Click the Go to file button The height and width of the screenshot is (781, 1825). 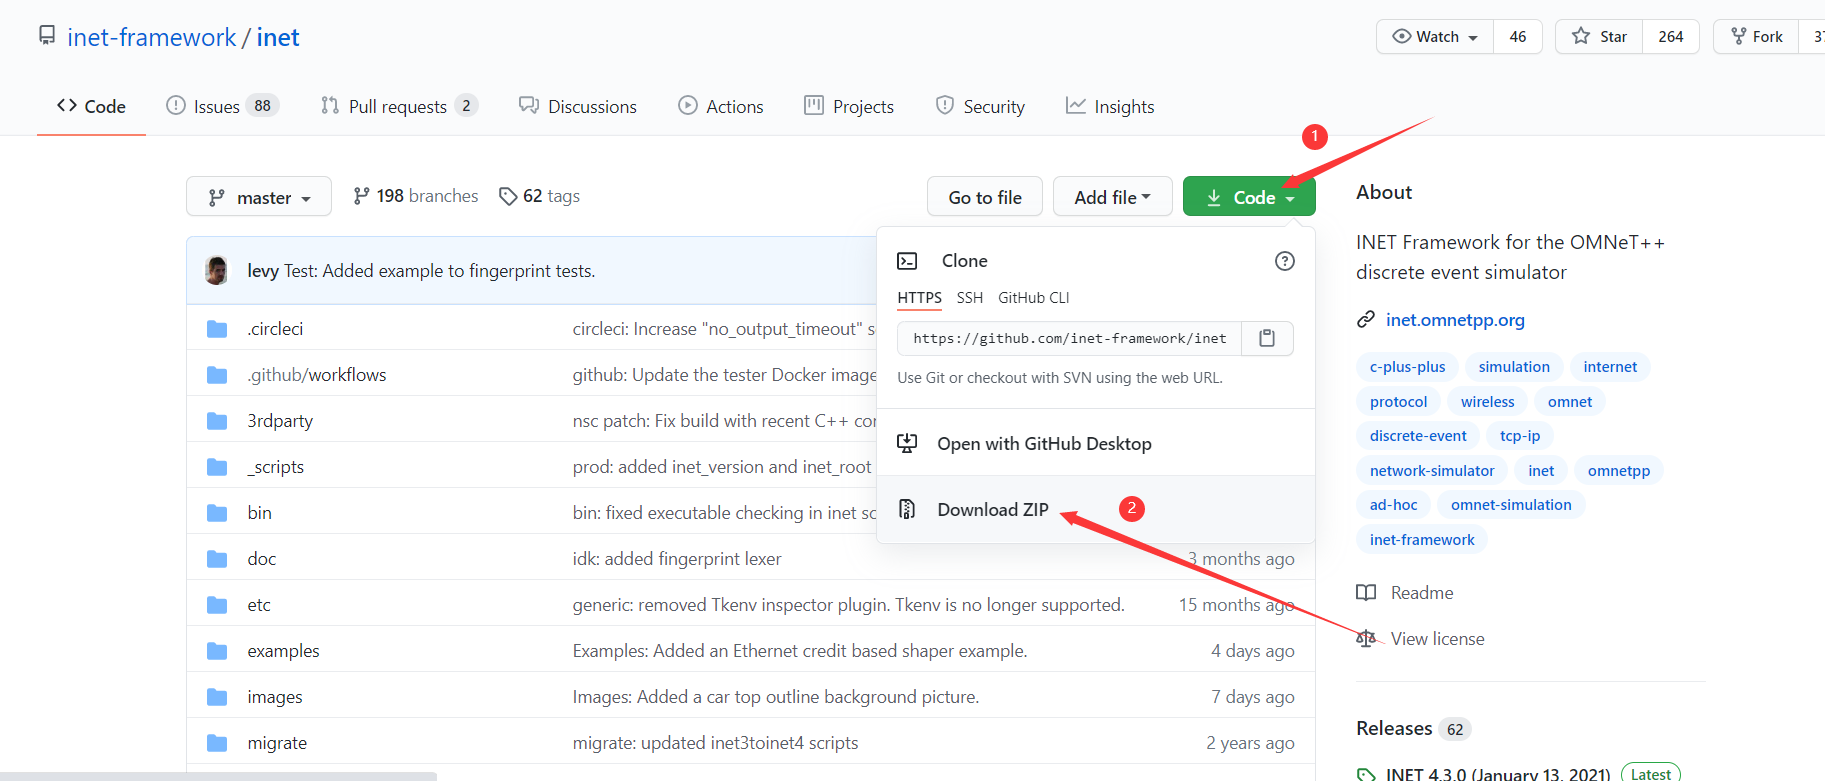pos(985,197)
